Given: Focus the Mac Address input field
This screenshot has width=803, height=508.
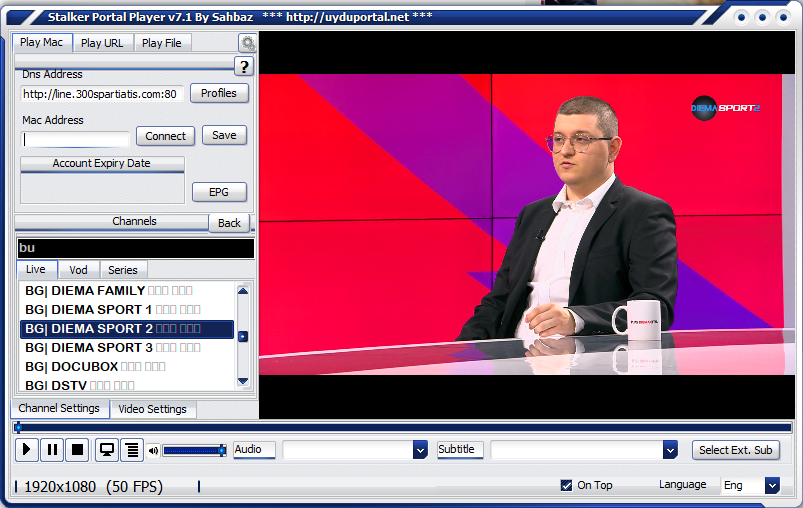Looking at the screenshot, I should click(75, 139).
